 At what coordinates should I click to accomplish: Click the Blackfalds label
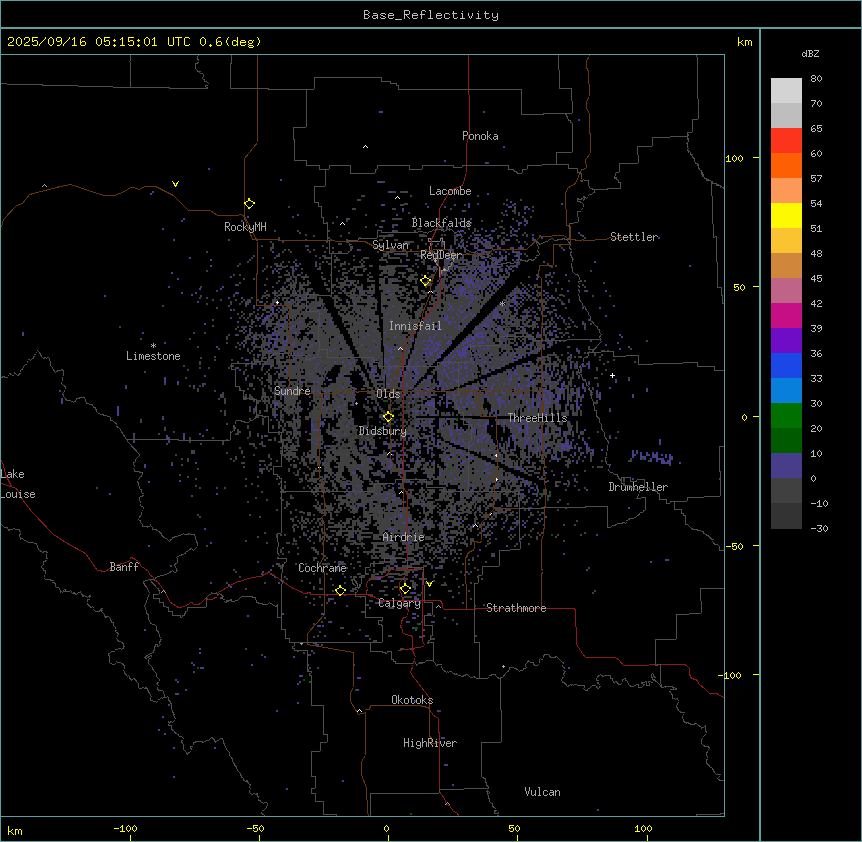coord(441,223)
